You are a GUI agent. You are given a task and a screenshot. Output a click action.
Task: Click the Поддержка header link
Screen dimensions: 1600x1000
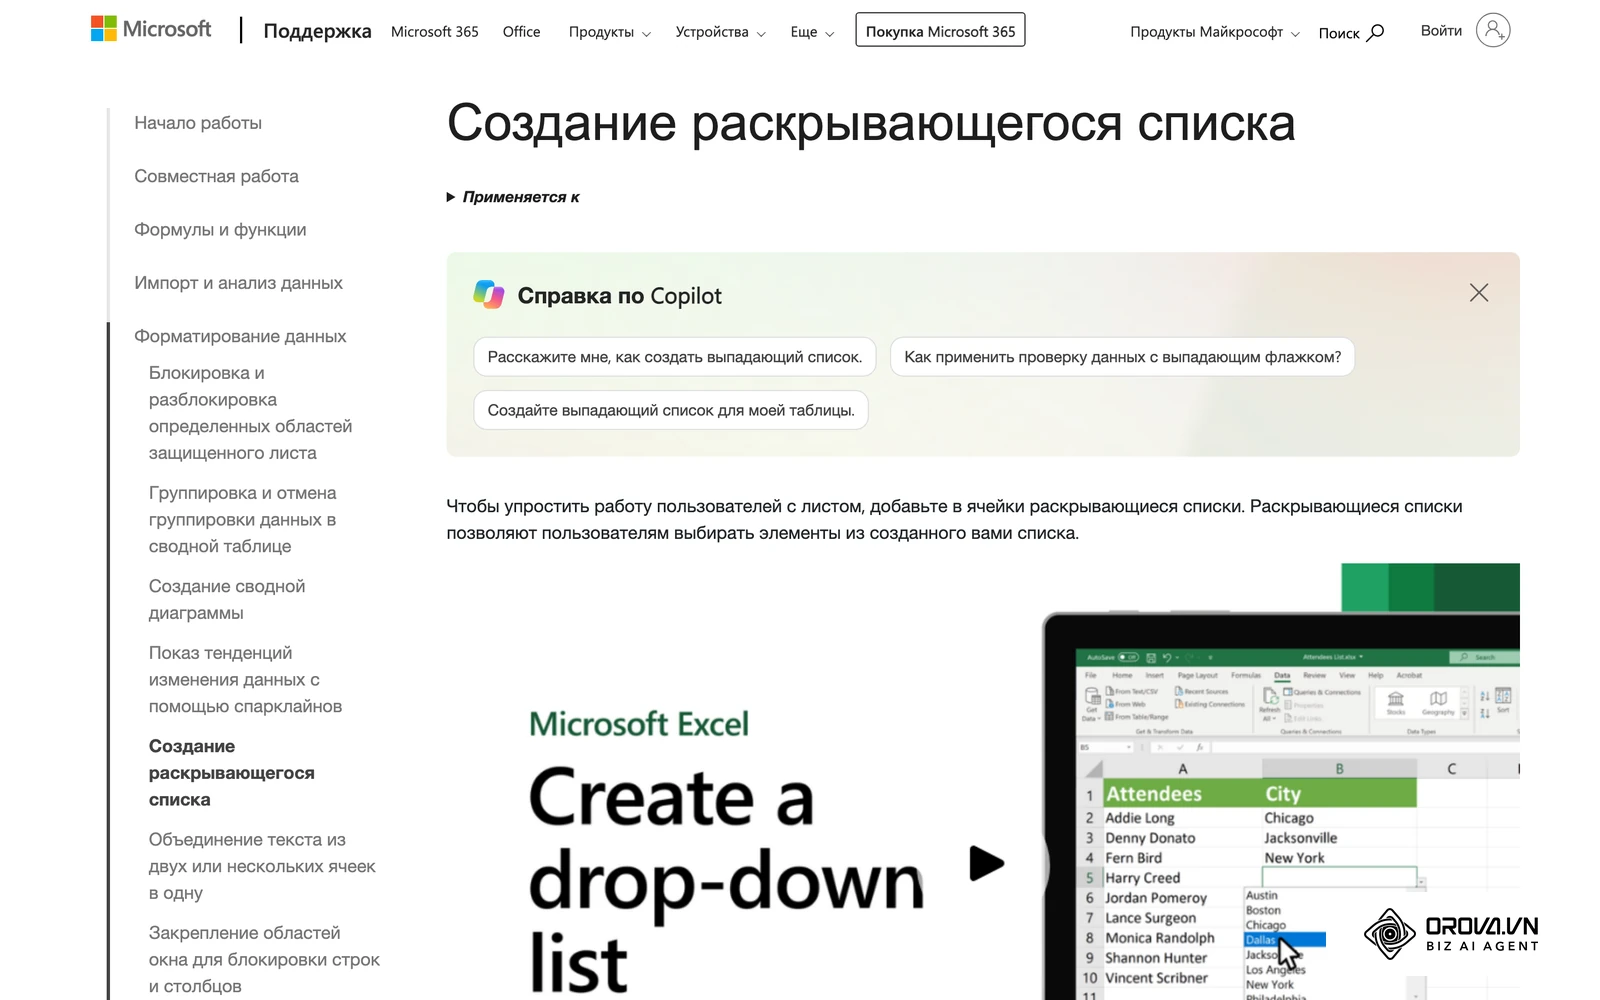click(317, 31)
